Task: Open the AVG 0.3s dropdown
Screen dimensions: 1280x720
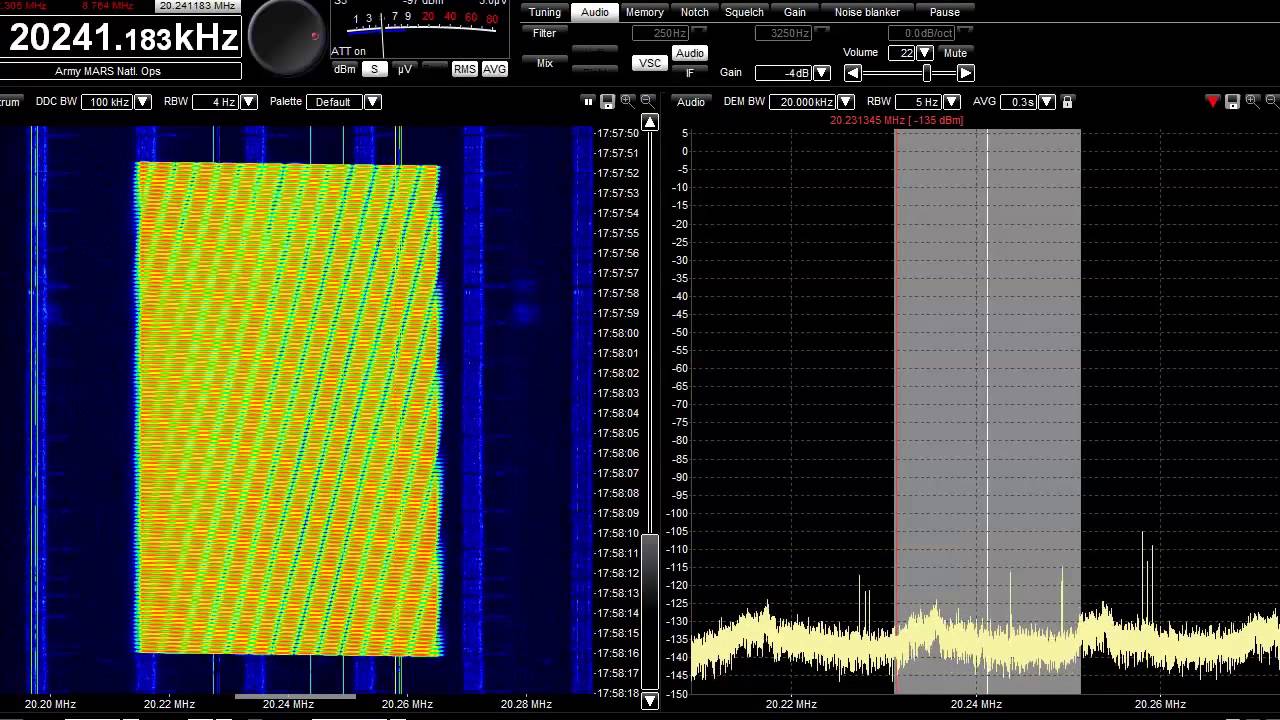Action: tap(1047, 102)
